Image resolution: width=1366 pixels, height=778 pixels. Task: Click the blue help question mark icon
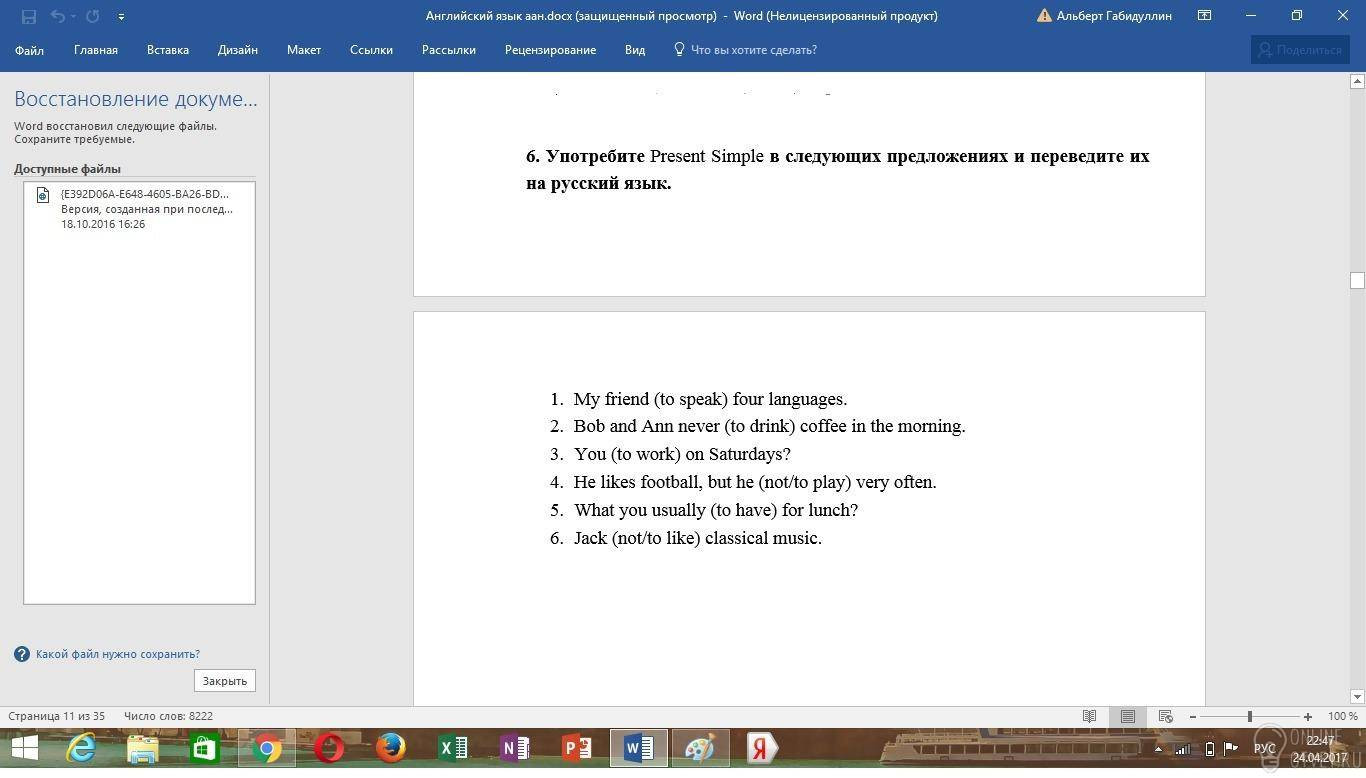(22, 654)
